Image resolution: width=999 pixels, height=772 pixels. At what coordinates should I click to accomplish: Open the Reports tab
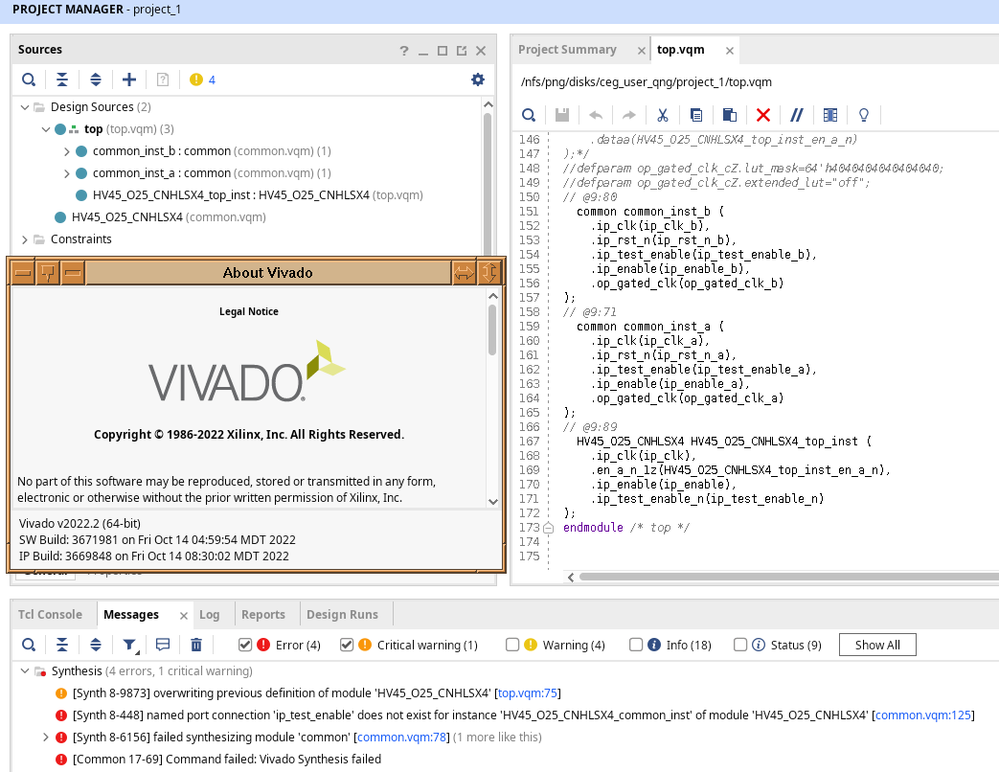(262, 615)
